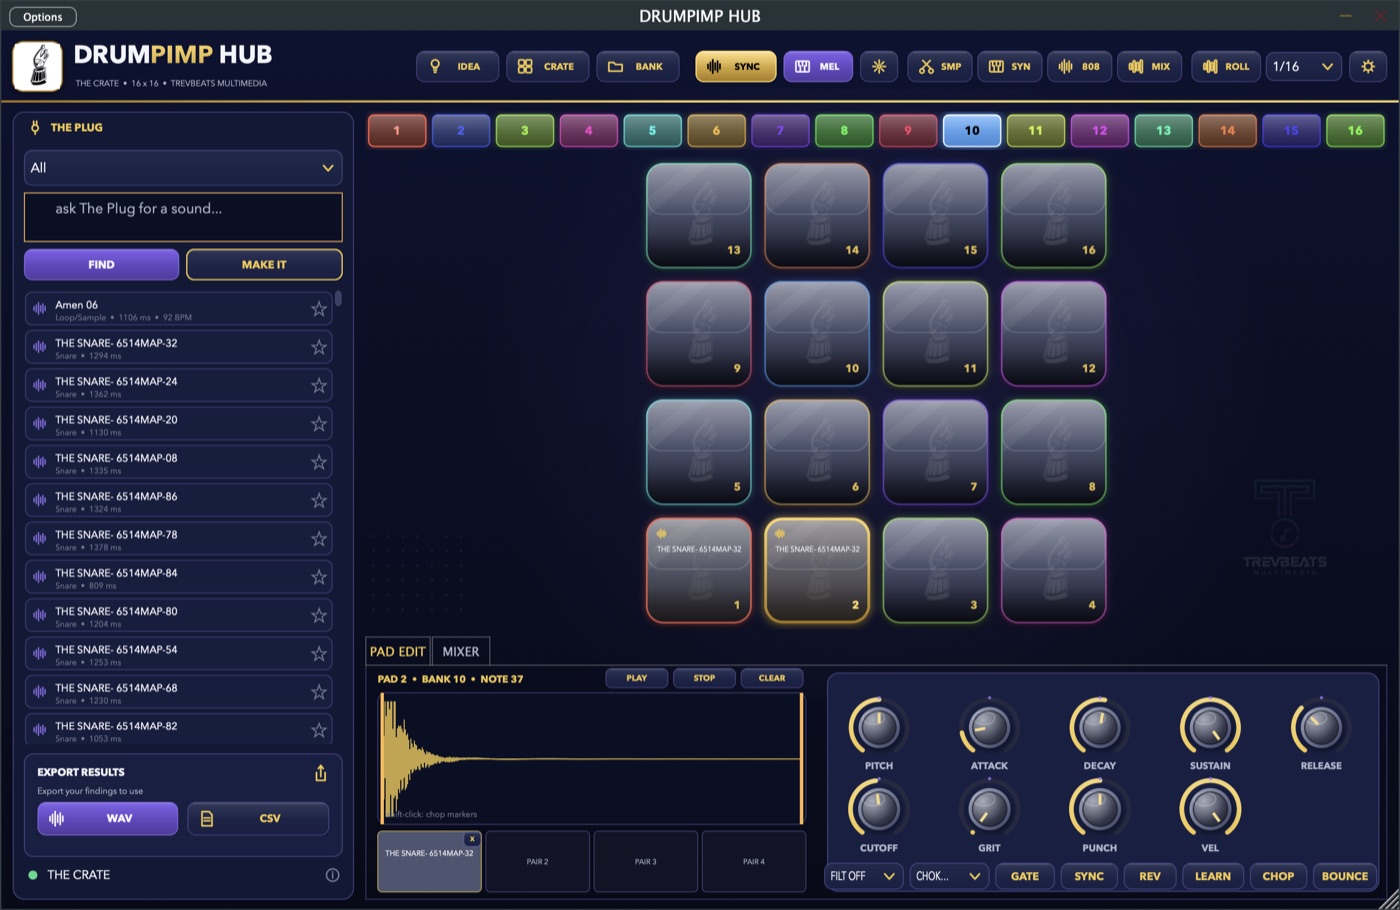This screenshot has width=1400, height=910.
Task: Trigger pad 1 with THE SNARE sample
Action: coord(699,570)
